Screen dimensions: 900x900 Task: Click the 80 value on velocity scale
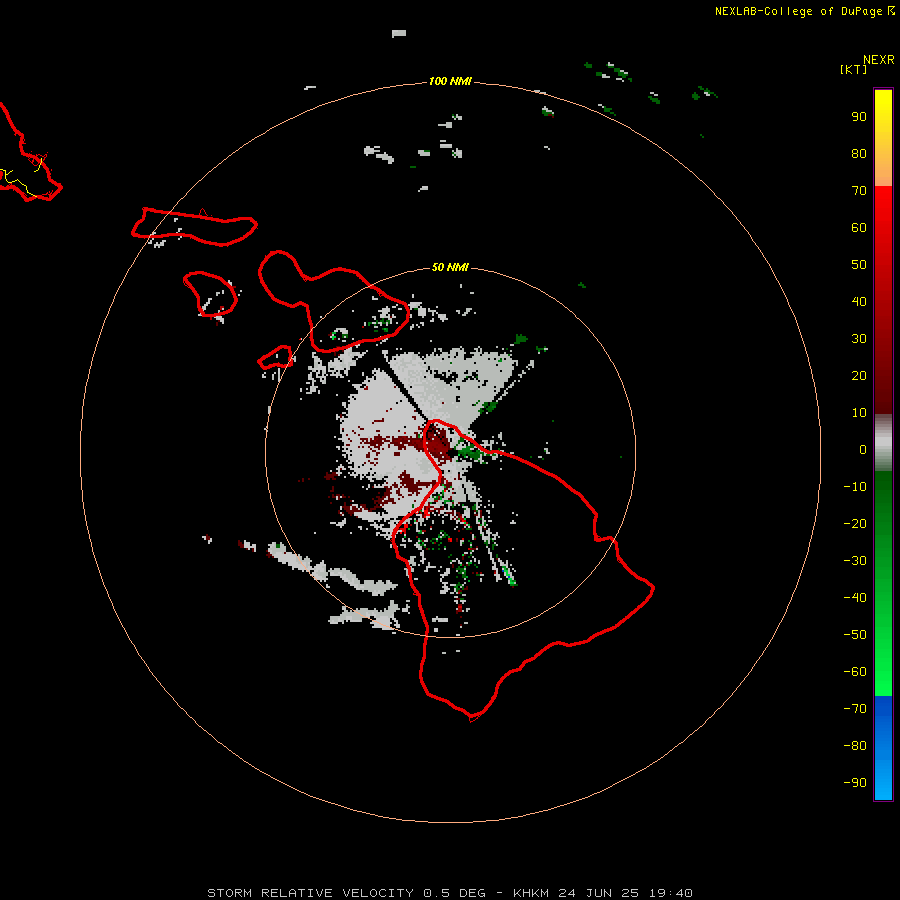pyautogui.click(x=859, y=154)
